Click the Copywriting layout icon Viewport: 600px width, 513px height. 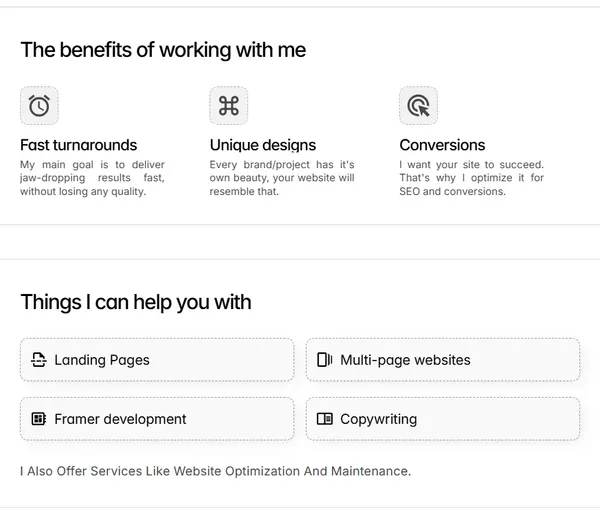[324, 419]
